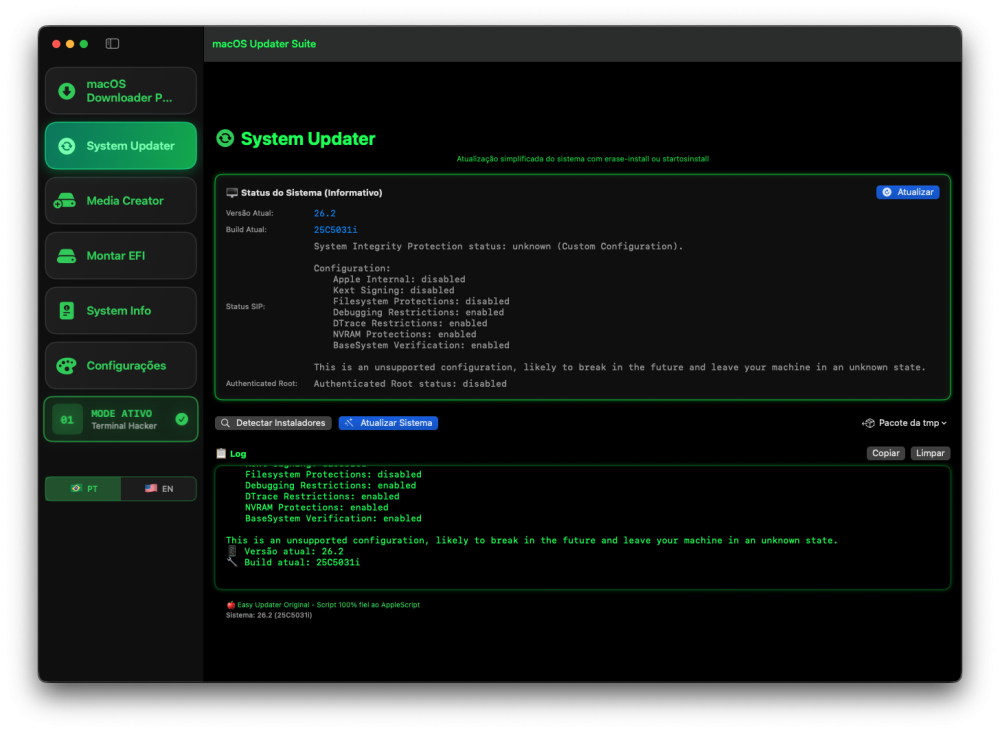The height and width of the screenshot is (733, 1000).
Task: Click the package icon beside Pacote da tmp
Action: click(869, 423)
